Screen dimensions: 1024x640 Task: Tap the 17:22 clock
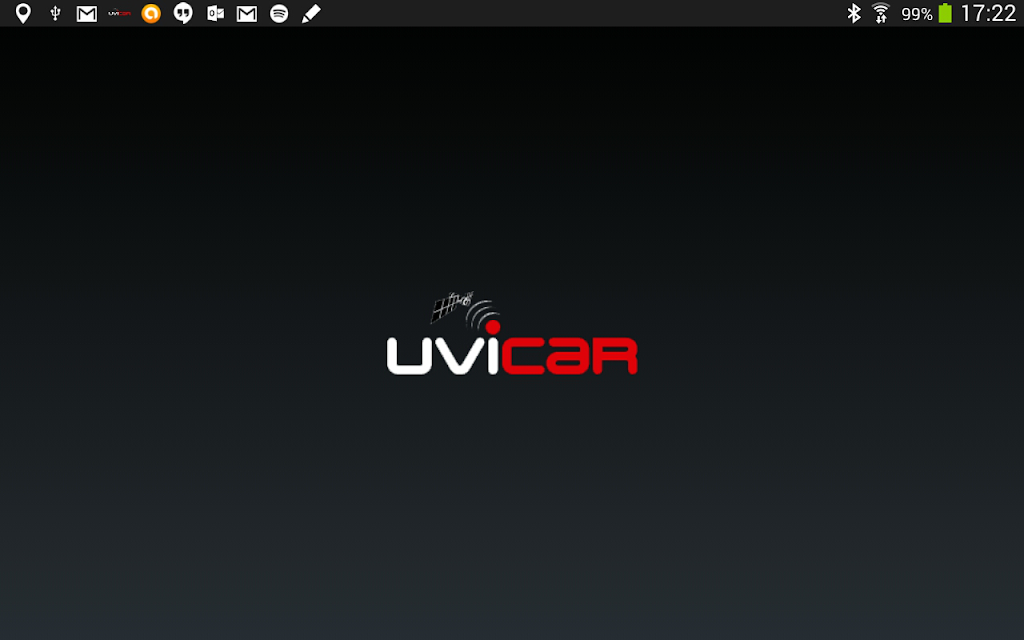988,13
